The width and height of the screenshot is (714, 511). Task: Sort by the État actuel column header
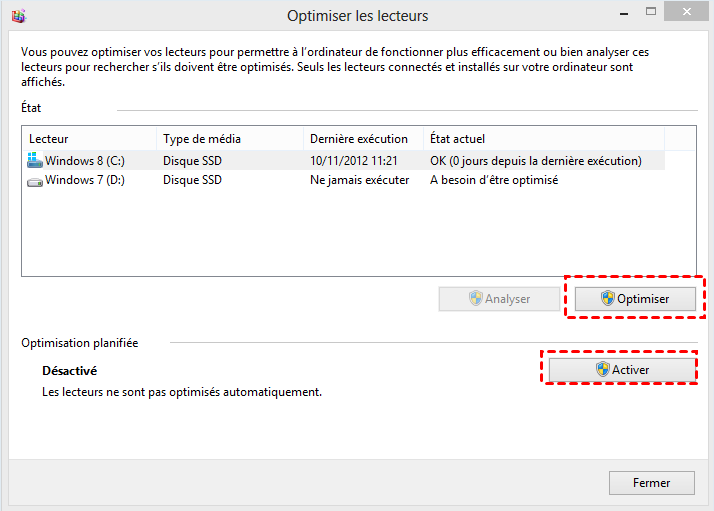pyautogui.click(x=544, y=139)
